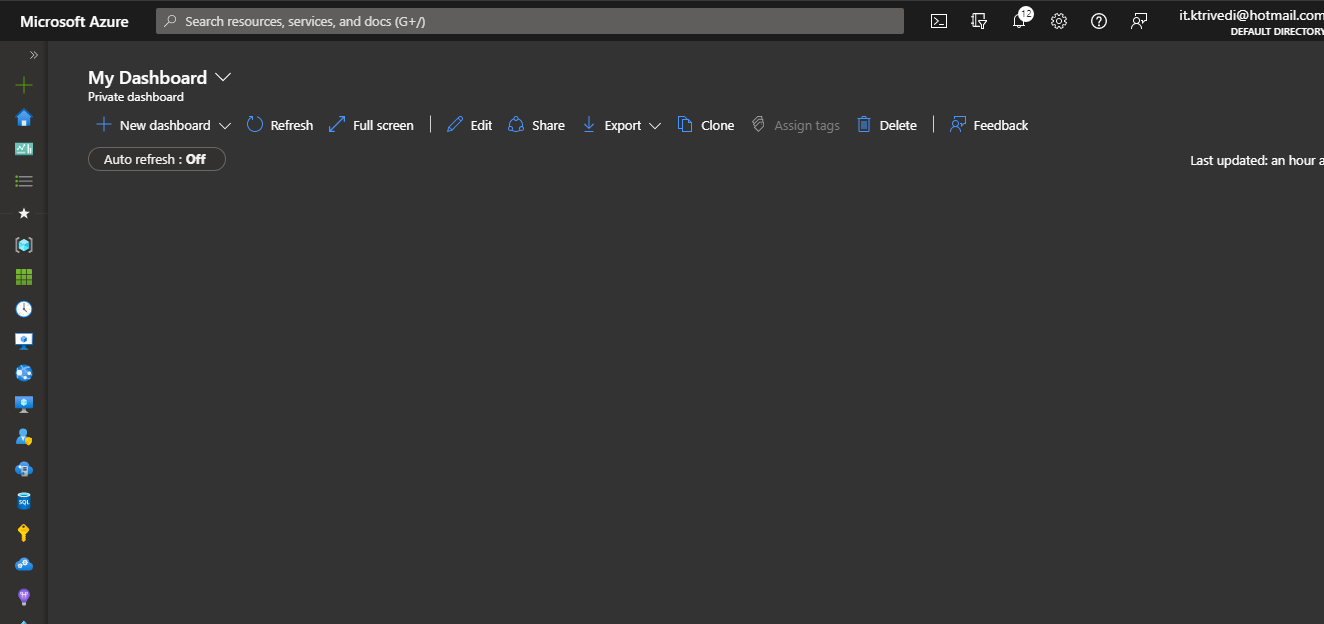Click the green plus Create a resource icon
Image resolution: width=1324 pixels, height=624 pixels.
coord(24,86)
